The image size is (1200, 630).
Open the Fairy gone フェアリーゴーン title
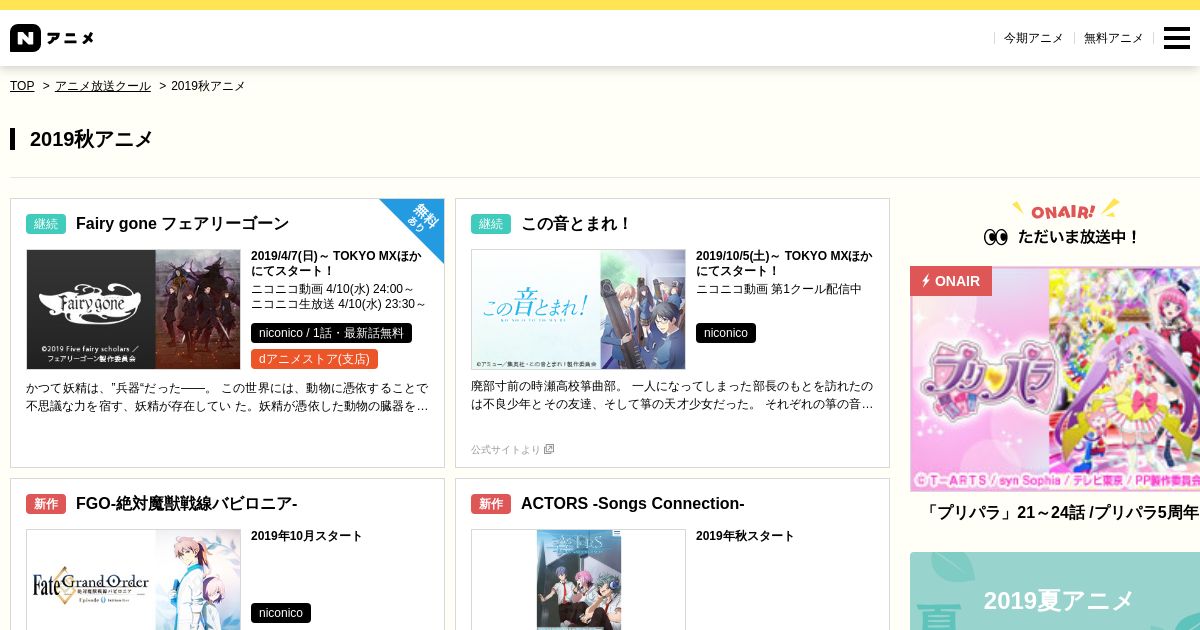point(182,224)
